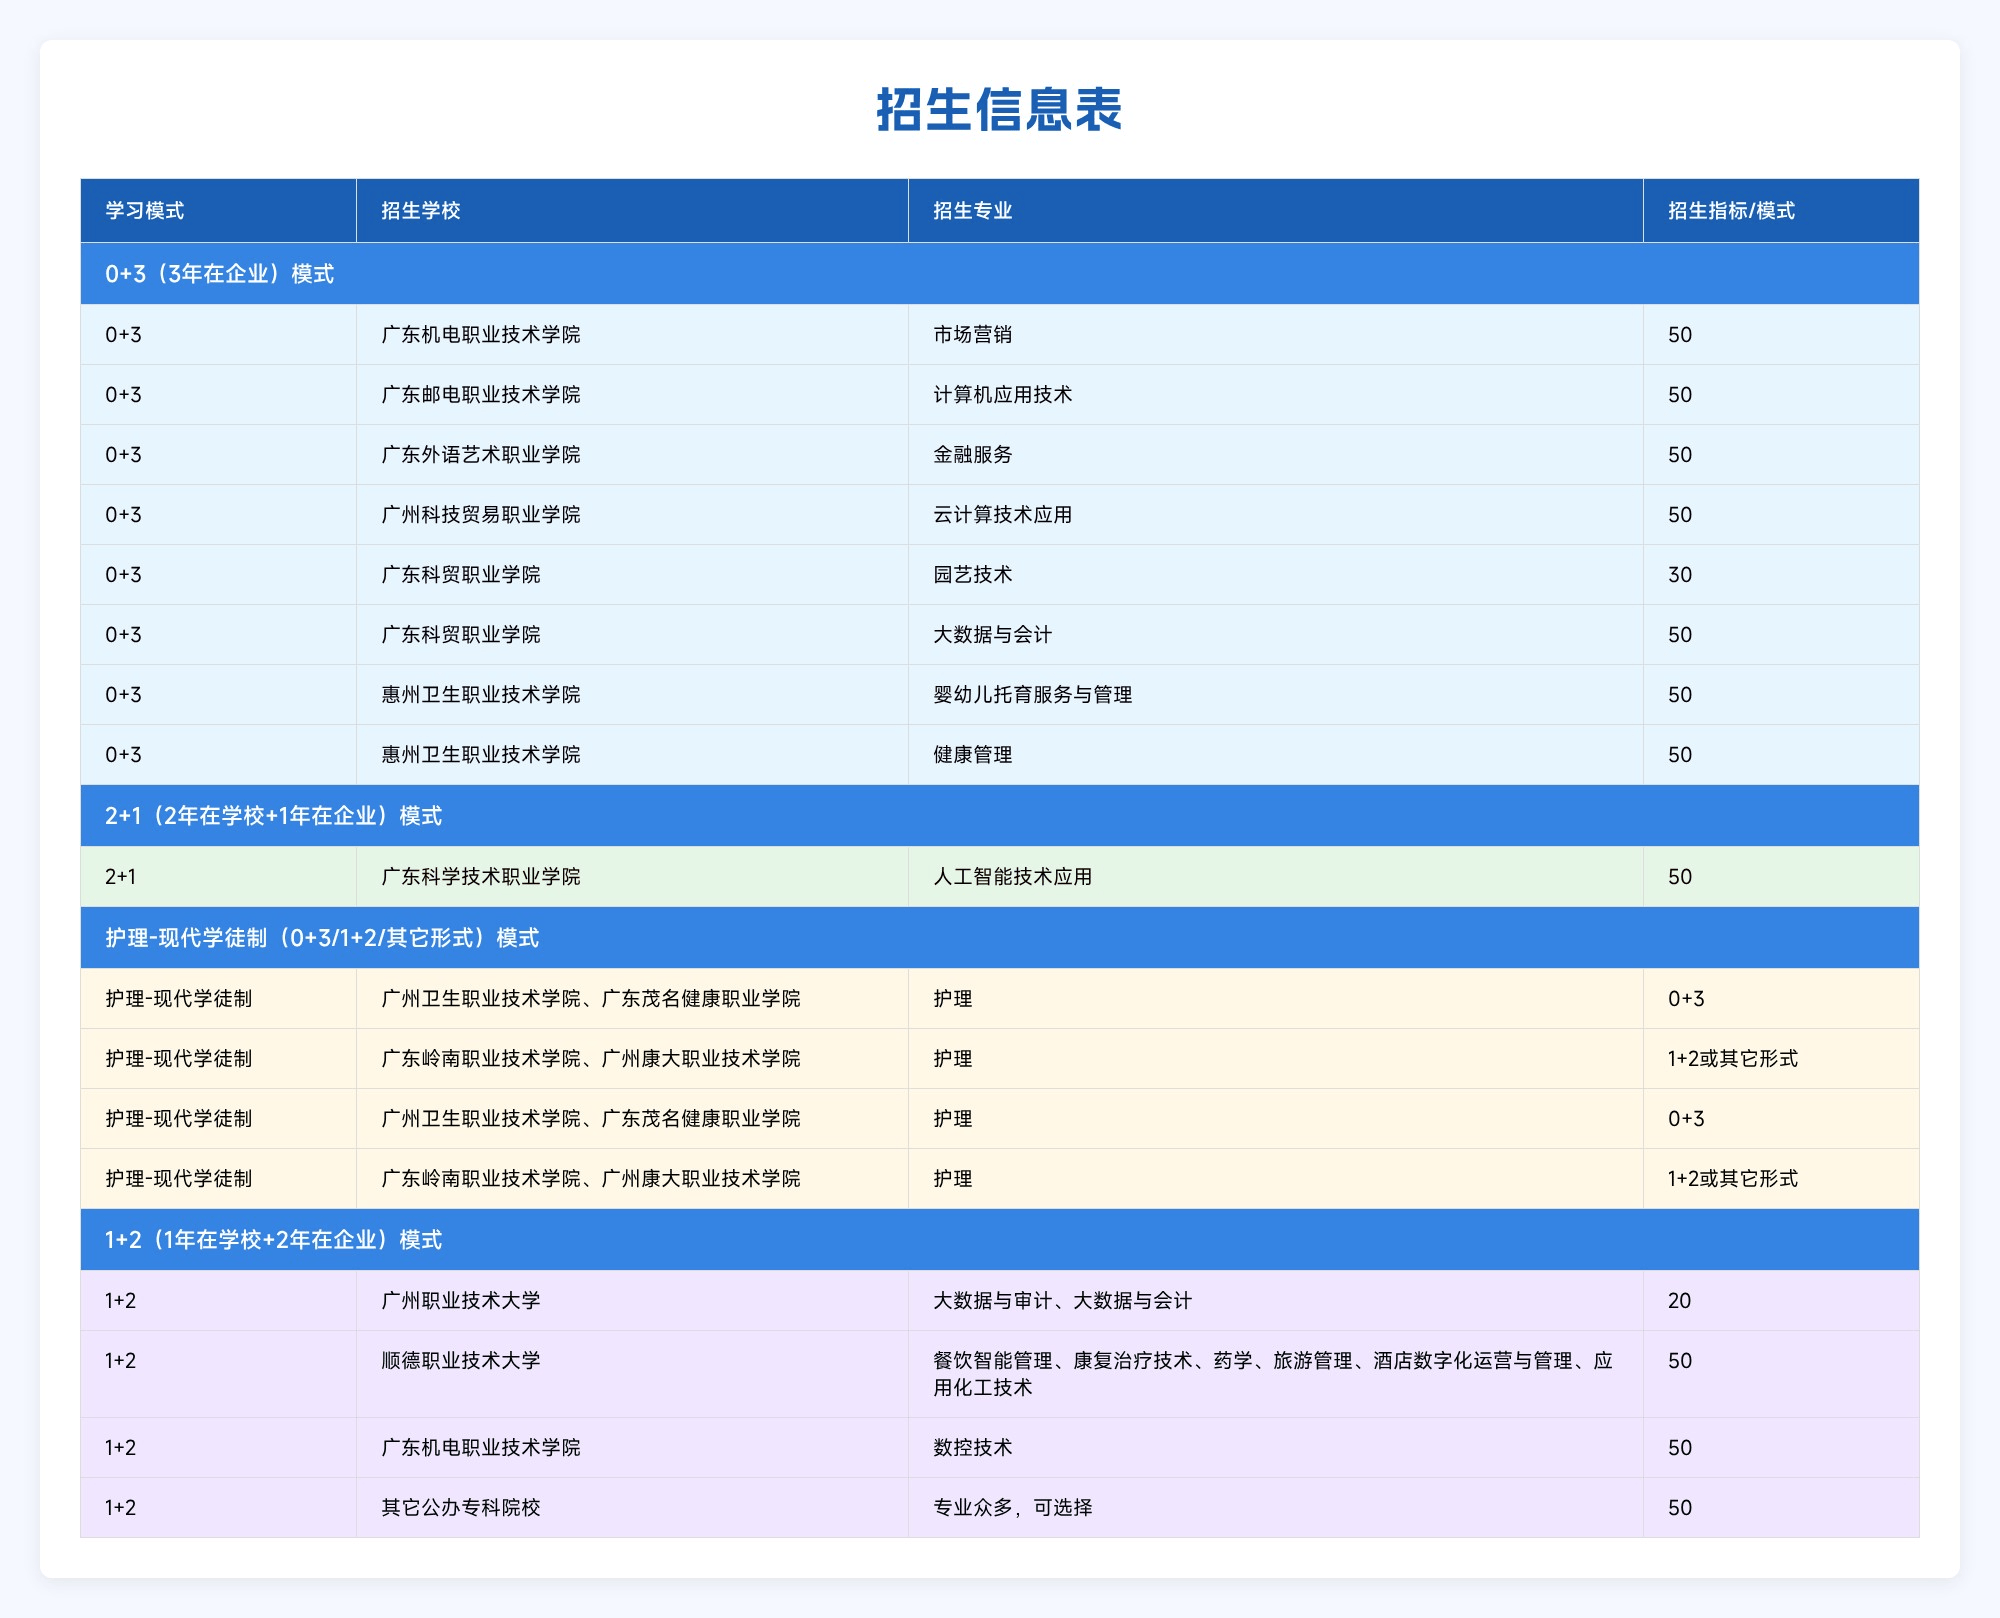2000x1618 pixels.
Task: Click 惠州卫生职业技术学院 in the 健康管理 row
Action: point(632,755)
